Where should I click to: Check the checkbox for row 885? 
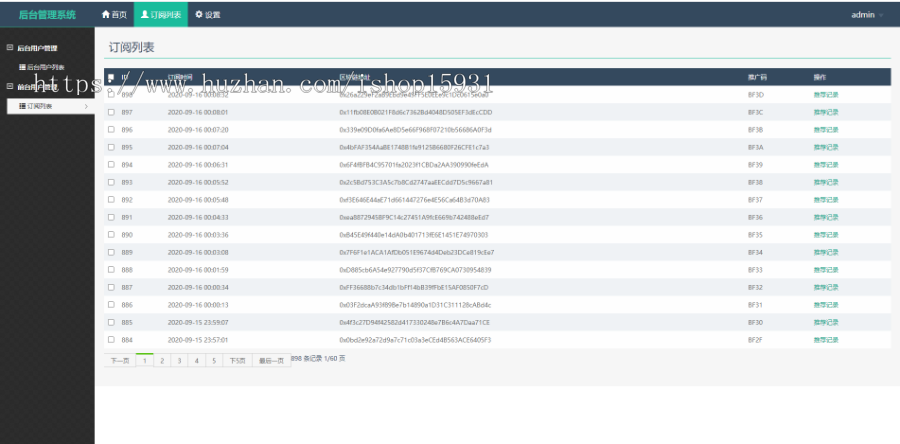pos(111,322)
